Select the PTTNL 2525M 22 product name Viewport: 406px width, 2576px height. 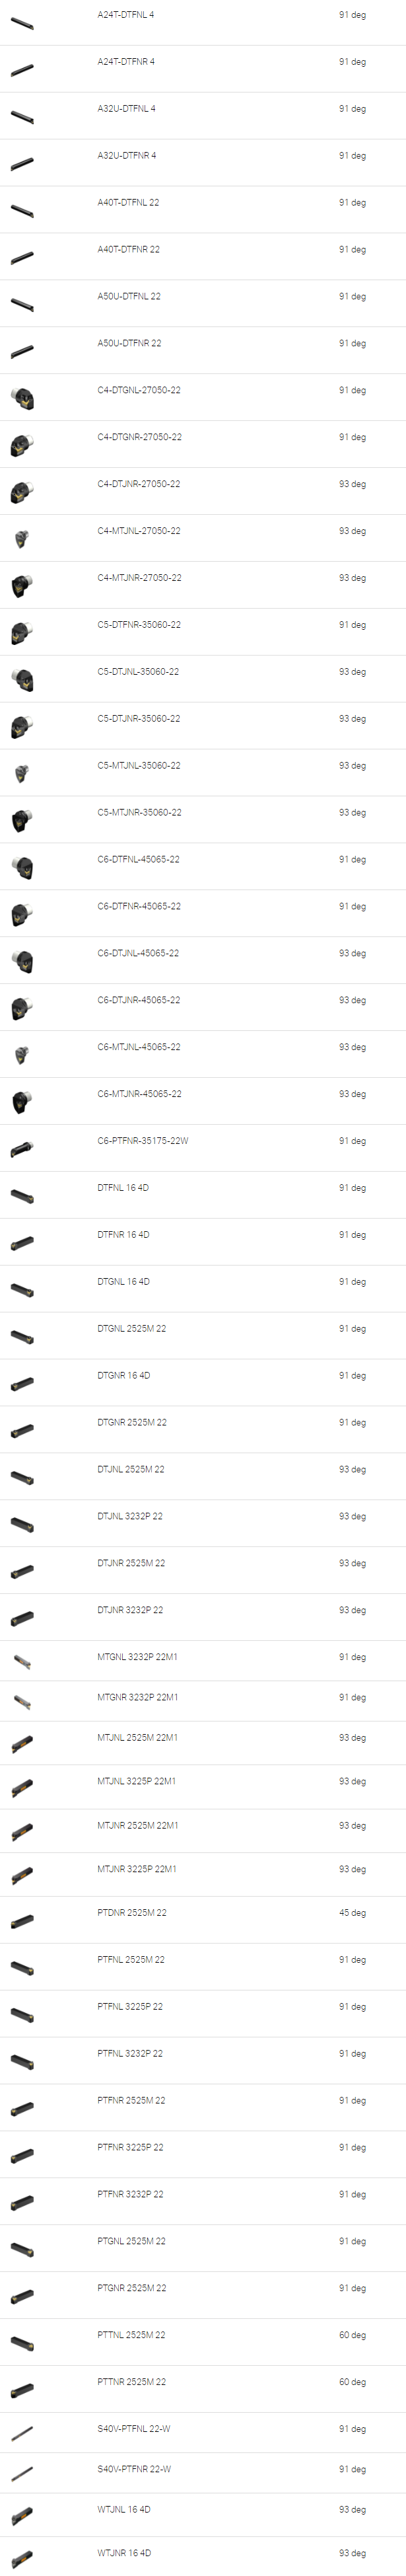click(131, 2335)
